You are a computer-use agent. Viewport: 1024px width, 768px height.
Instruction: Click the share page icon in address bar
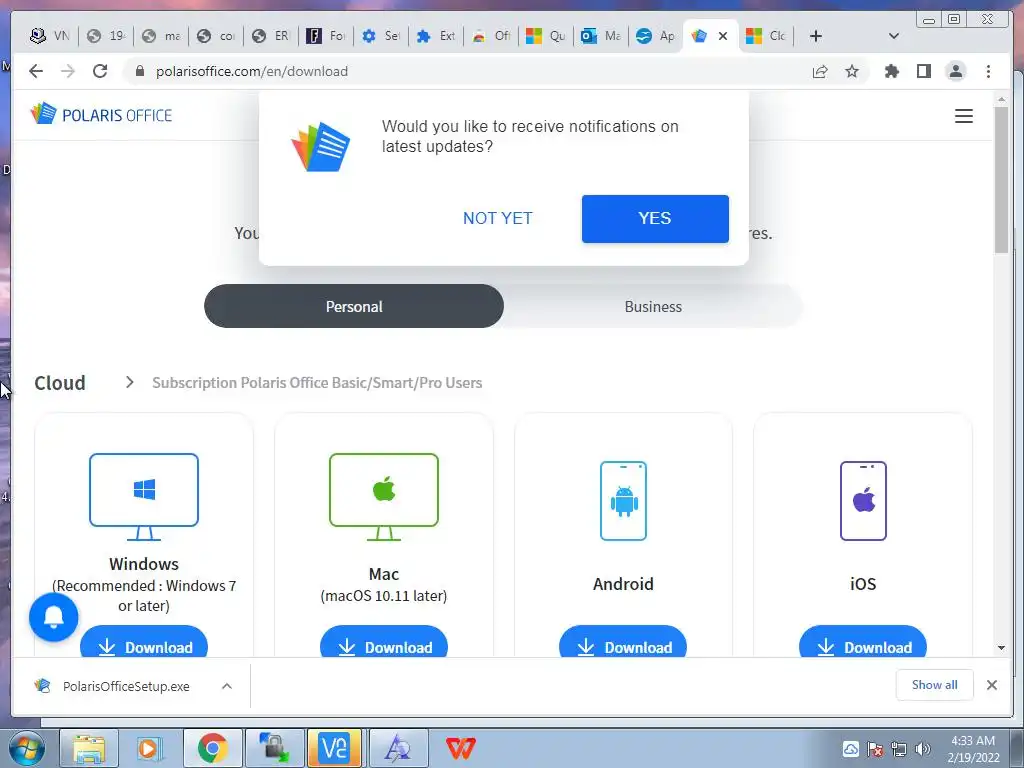point(820,71)
